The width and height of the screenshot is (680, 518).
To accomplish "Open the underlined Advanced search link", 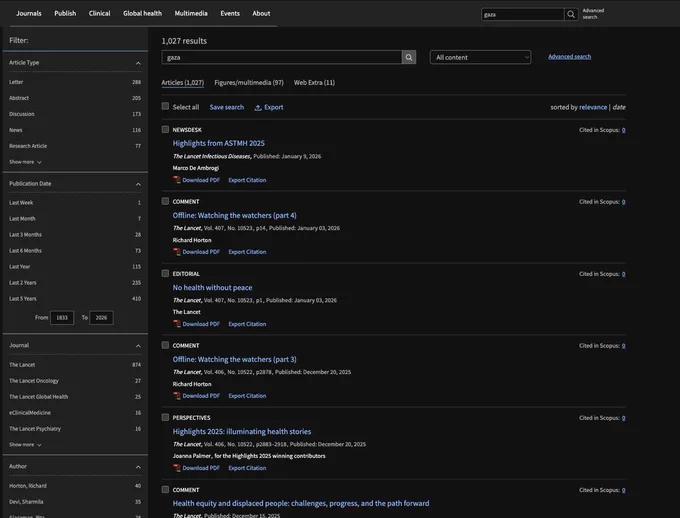I will click(x=569, y=56).
